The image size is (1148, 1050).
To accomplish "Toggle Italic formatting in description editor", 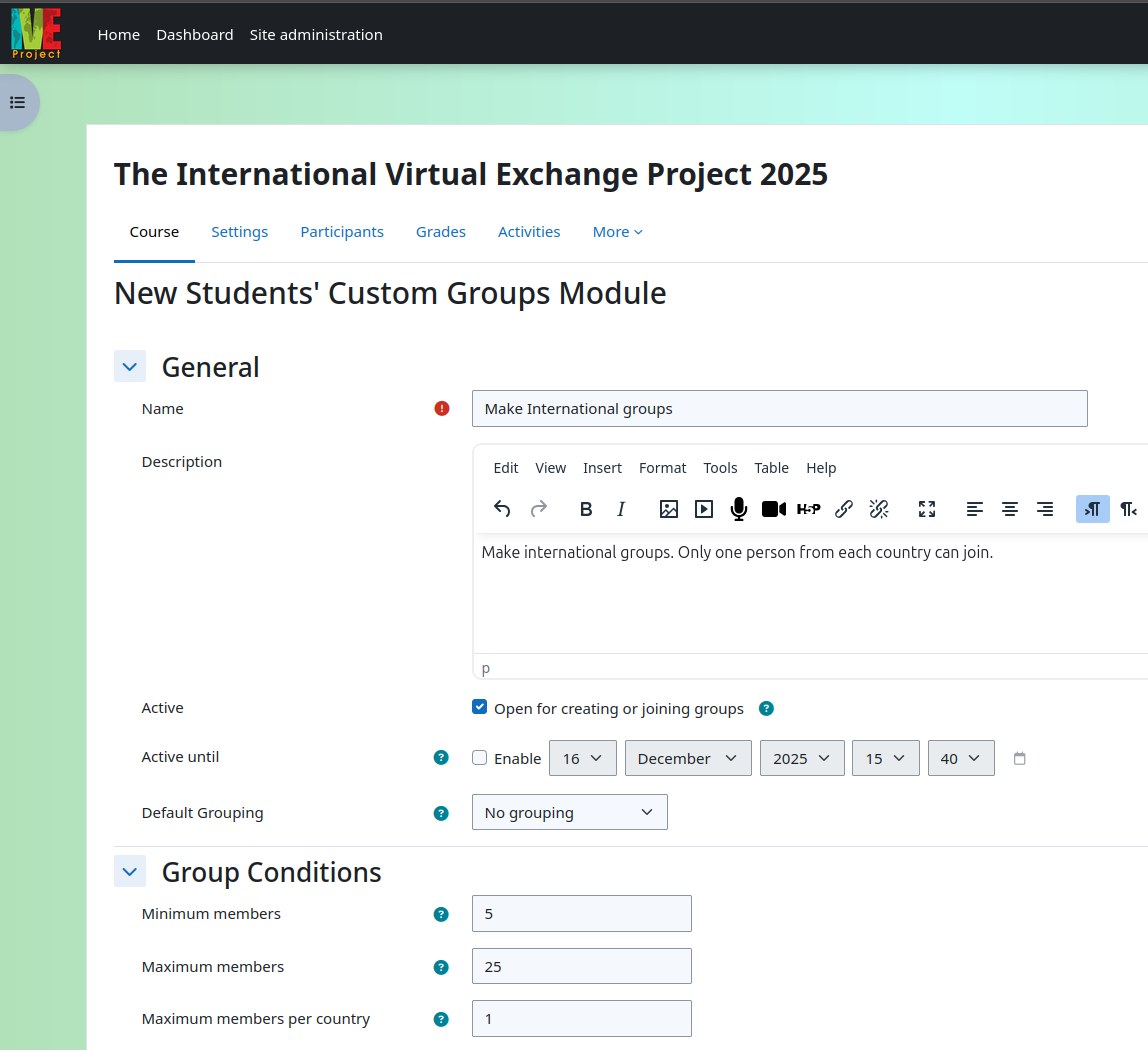I will coord(621,509).
